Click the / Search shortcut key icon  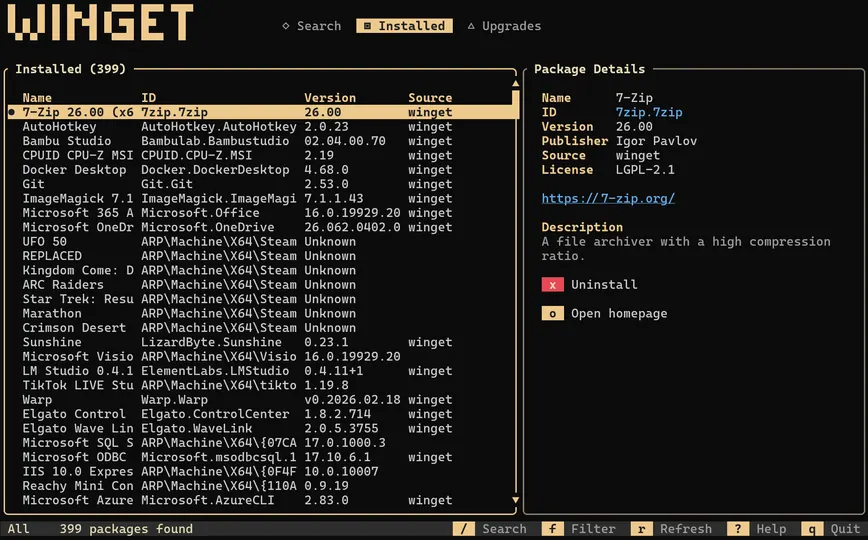(464, 529)
